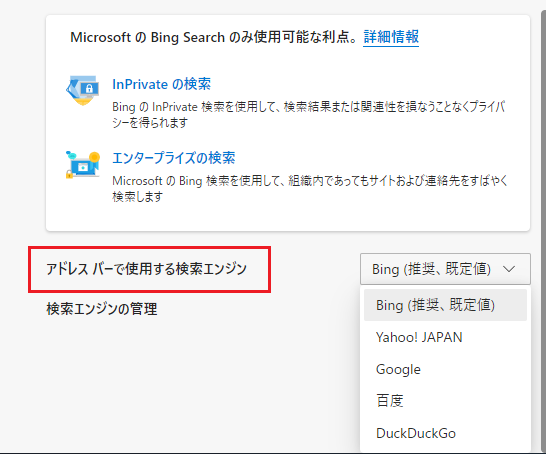Open 検索エンジンの管理 settings
Viewport: 546px width, 454px height.
click(102, 309)
